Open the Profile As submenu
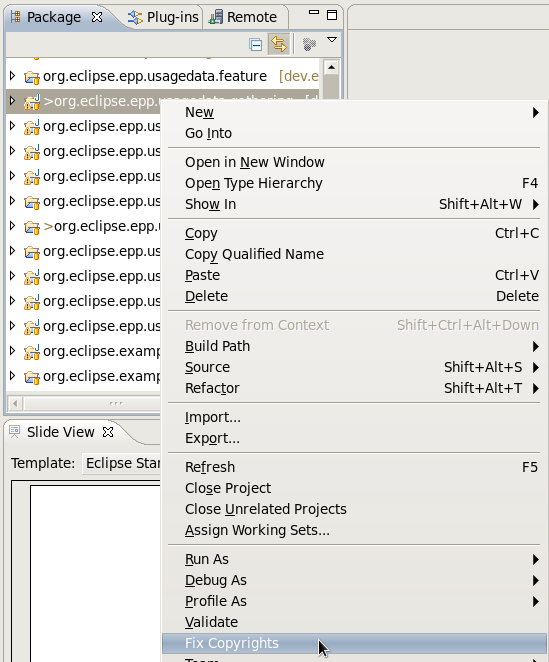 354,601
